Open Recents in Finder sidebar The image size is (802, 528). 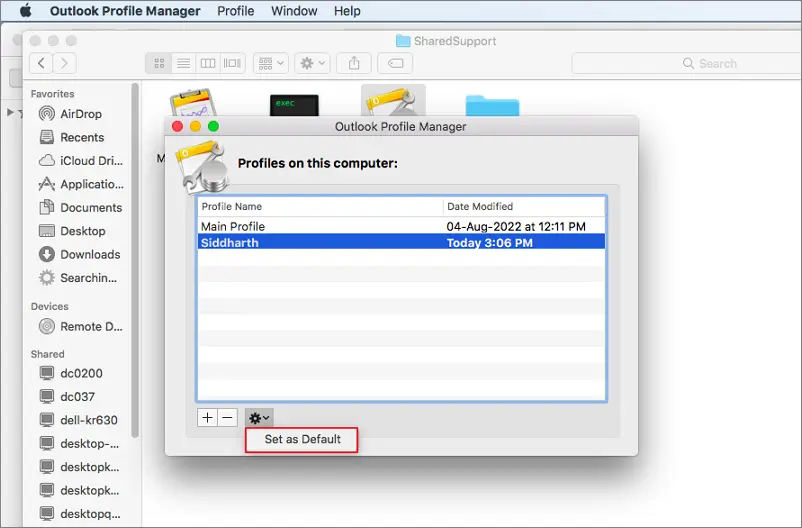(x=82, y=137)
